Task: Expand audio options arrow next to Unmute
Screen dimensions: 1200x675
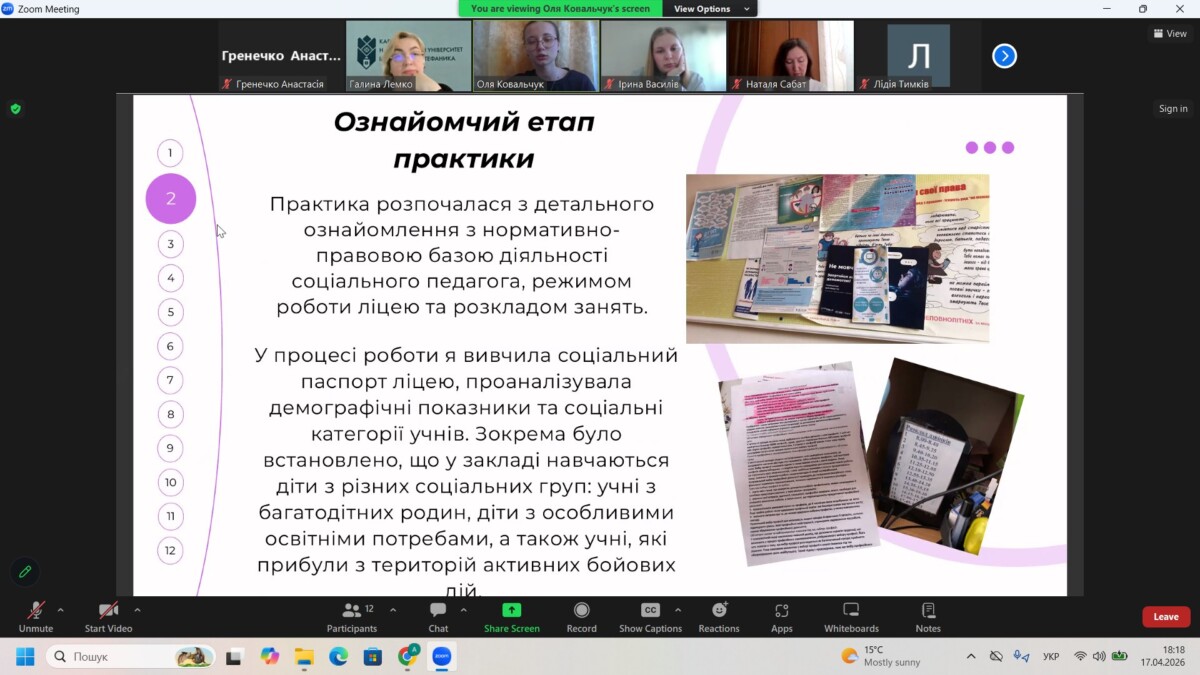Action: (61, 609)
